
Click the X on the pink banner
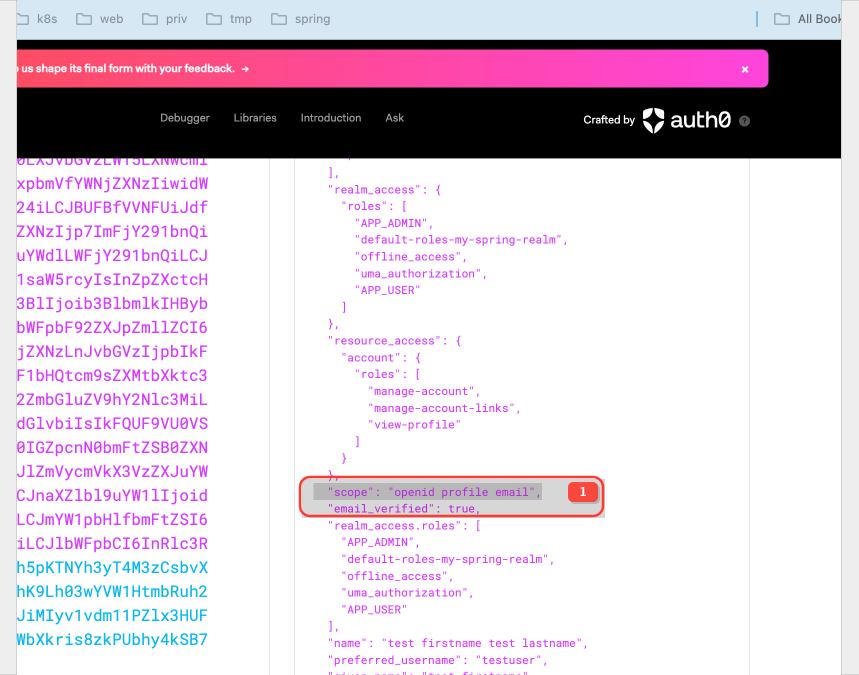click(x=745, y=68)
